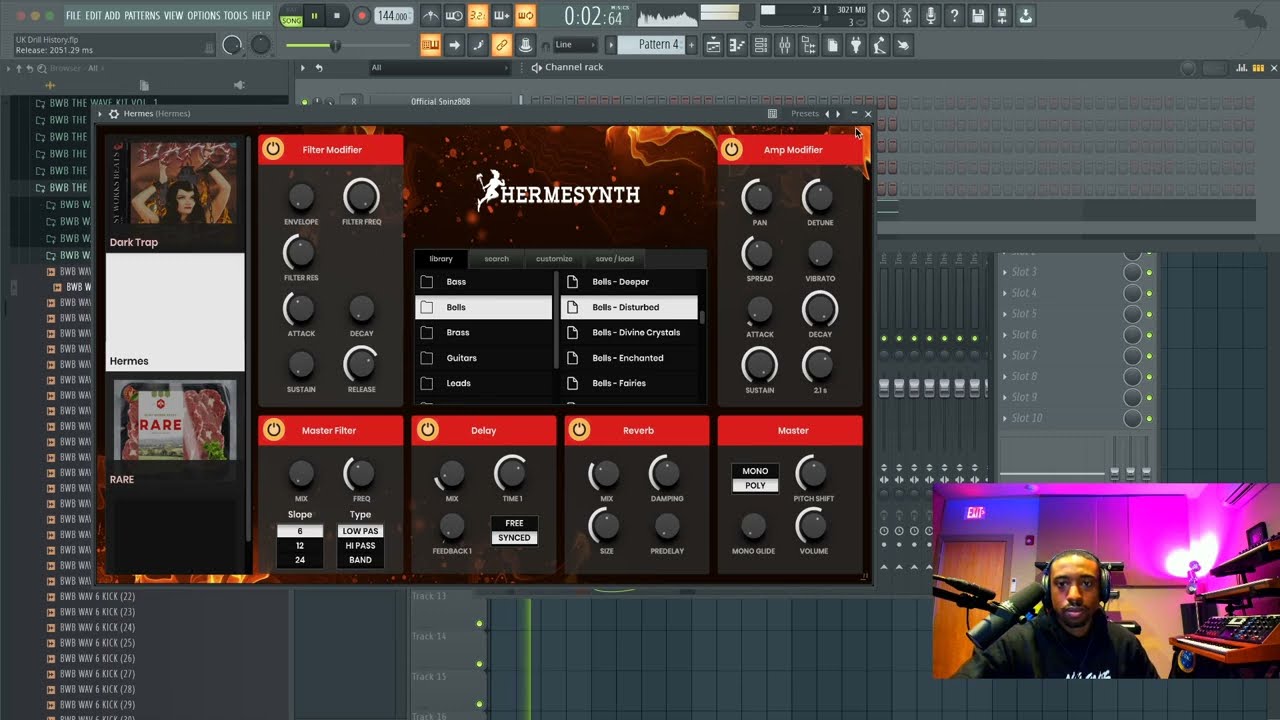This screenshot has height=720, width=1280.
Task: Open the Leads folder in Hermes library
Action: [x=483, y=383]
